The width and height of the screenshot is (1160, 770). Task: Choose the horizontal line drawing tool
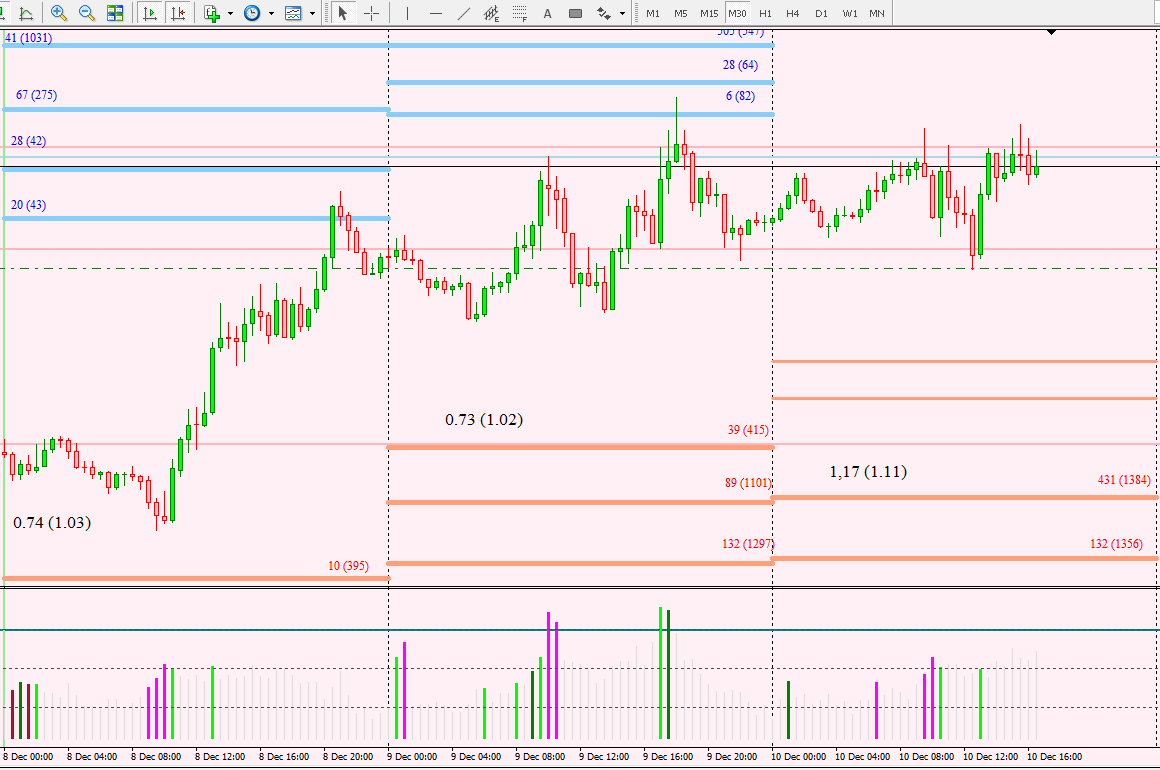pyautogui.click(x=436, y=13)
